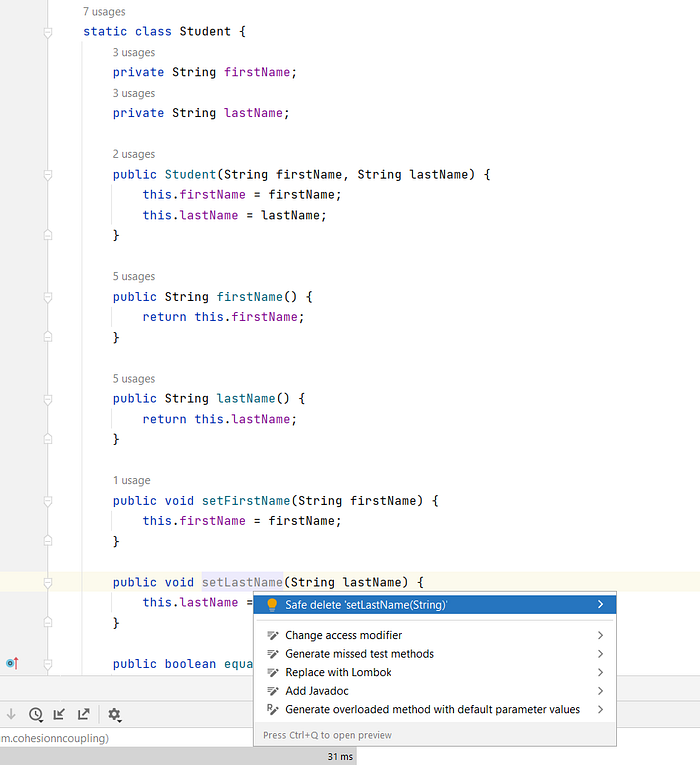700x765 pixels.
Task: Collapse the lastName() getter fold marker
Action: 48,400
